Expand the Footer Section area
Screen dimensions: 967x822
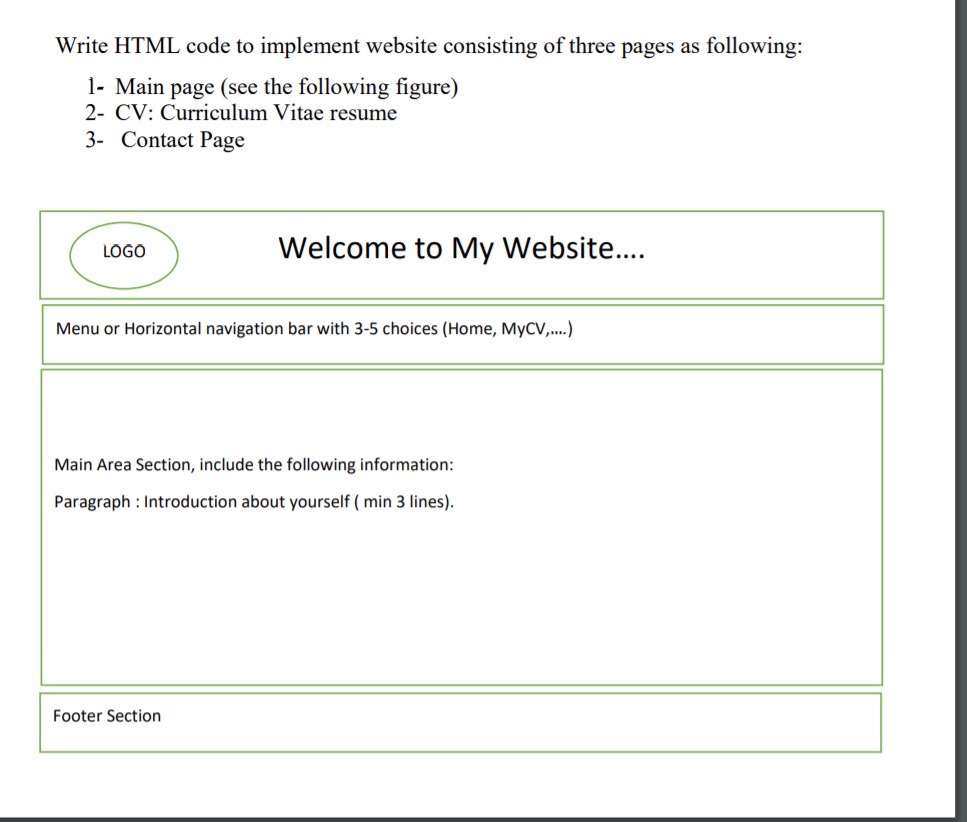(460, 721)
